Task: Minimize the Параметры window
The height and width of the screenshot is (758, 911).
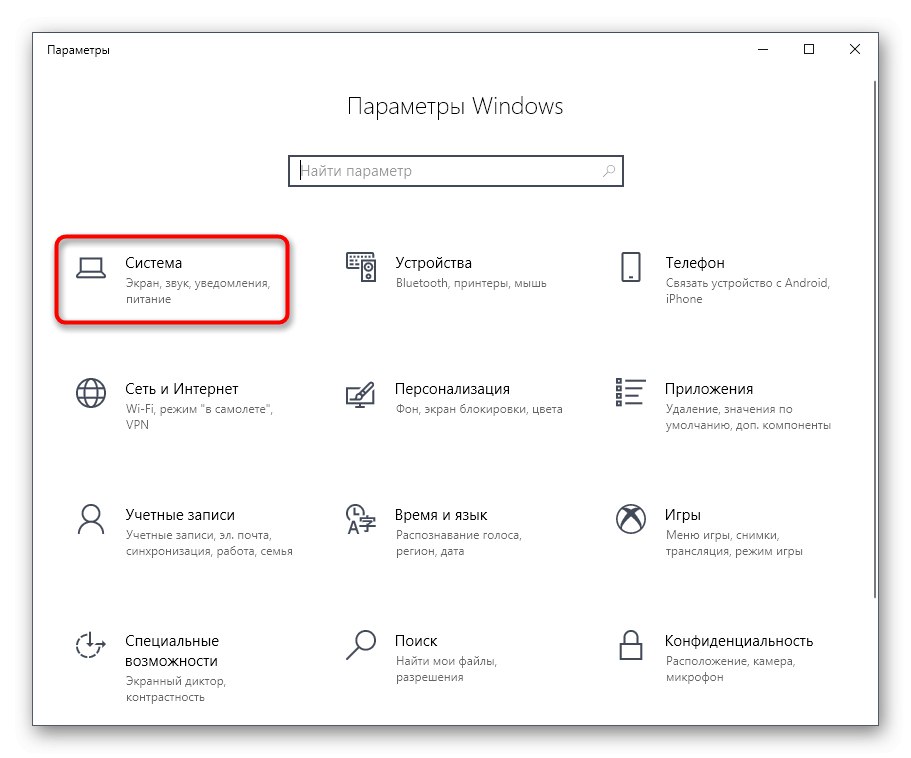Action: coord(763,49)
